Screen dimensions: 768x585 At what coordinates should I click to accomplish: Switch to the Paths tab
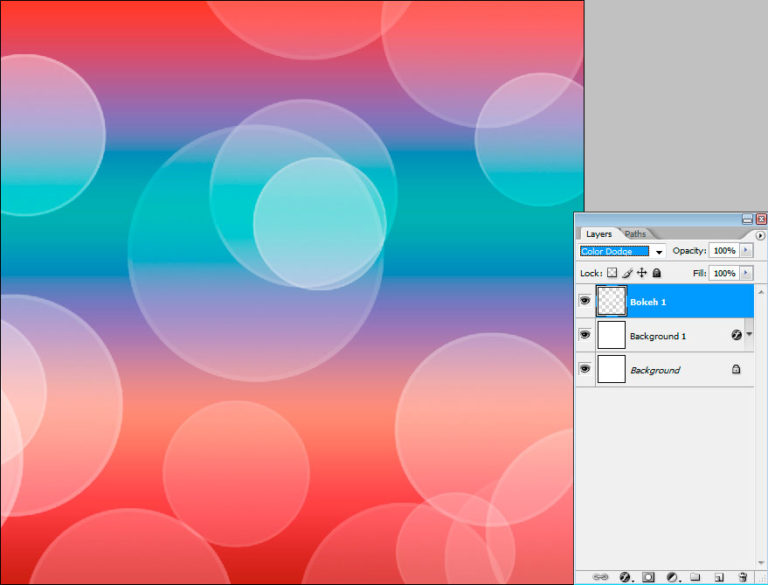(x=635, y=234)
